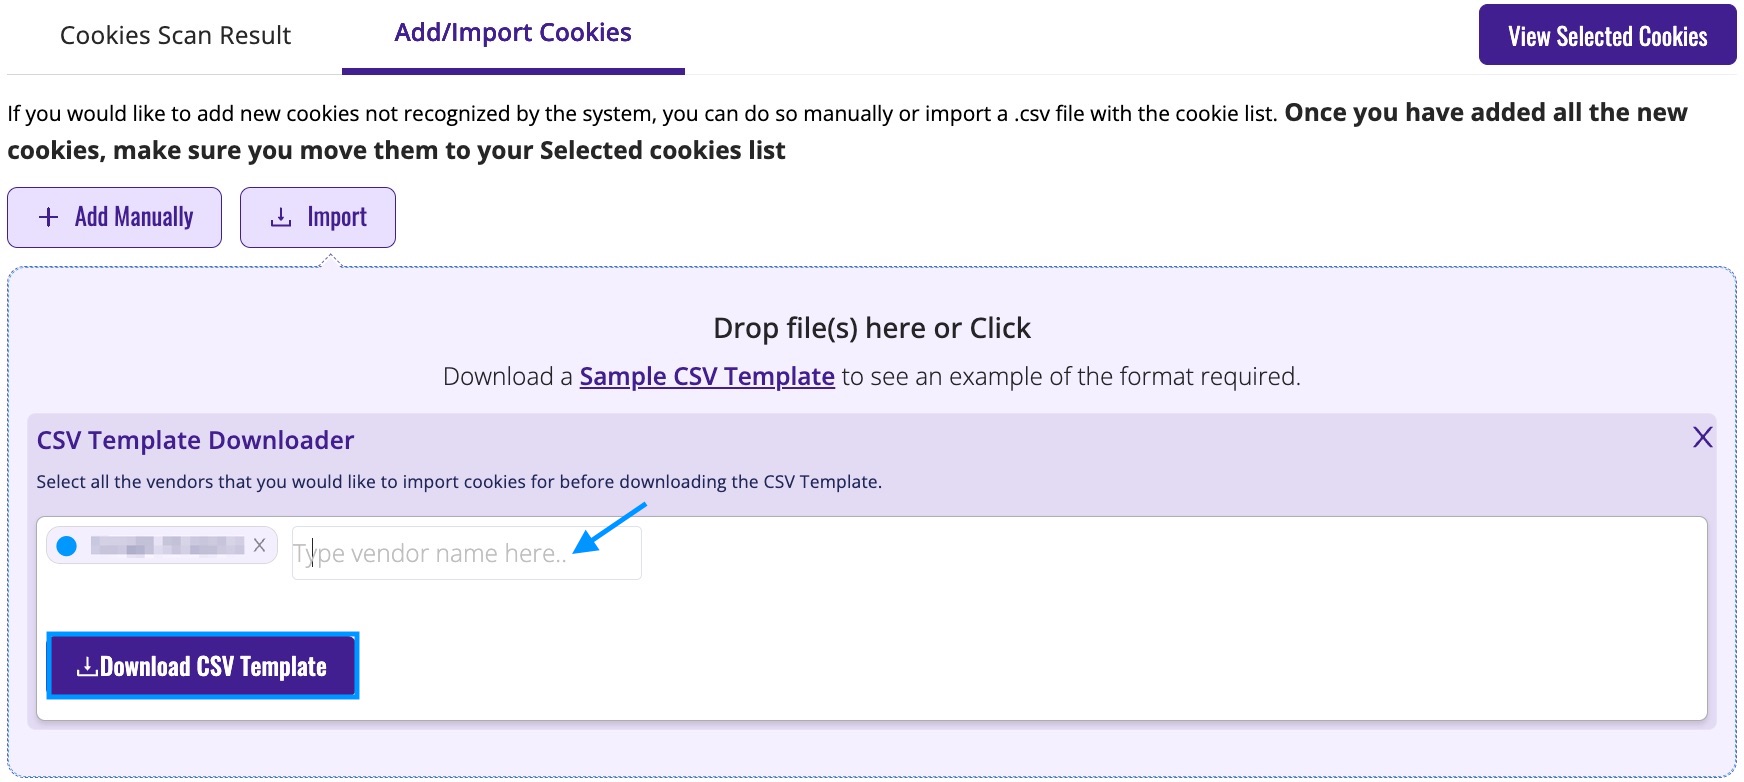Click the blue arrow pointing at vendor field

point(609,528)
